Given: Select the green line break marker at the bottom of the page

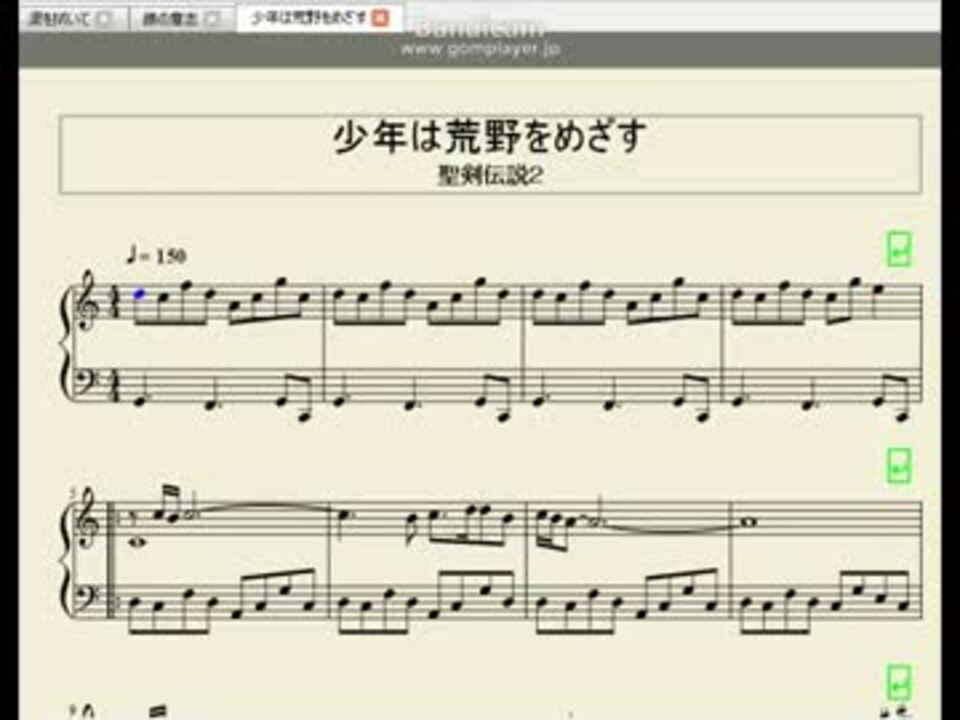Looking at the screenshot, I should (x=899, y=682).
